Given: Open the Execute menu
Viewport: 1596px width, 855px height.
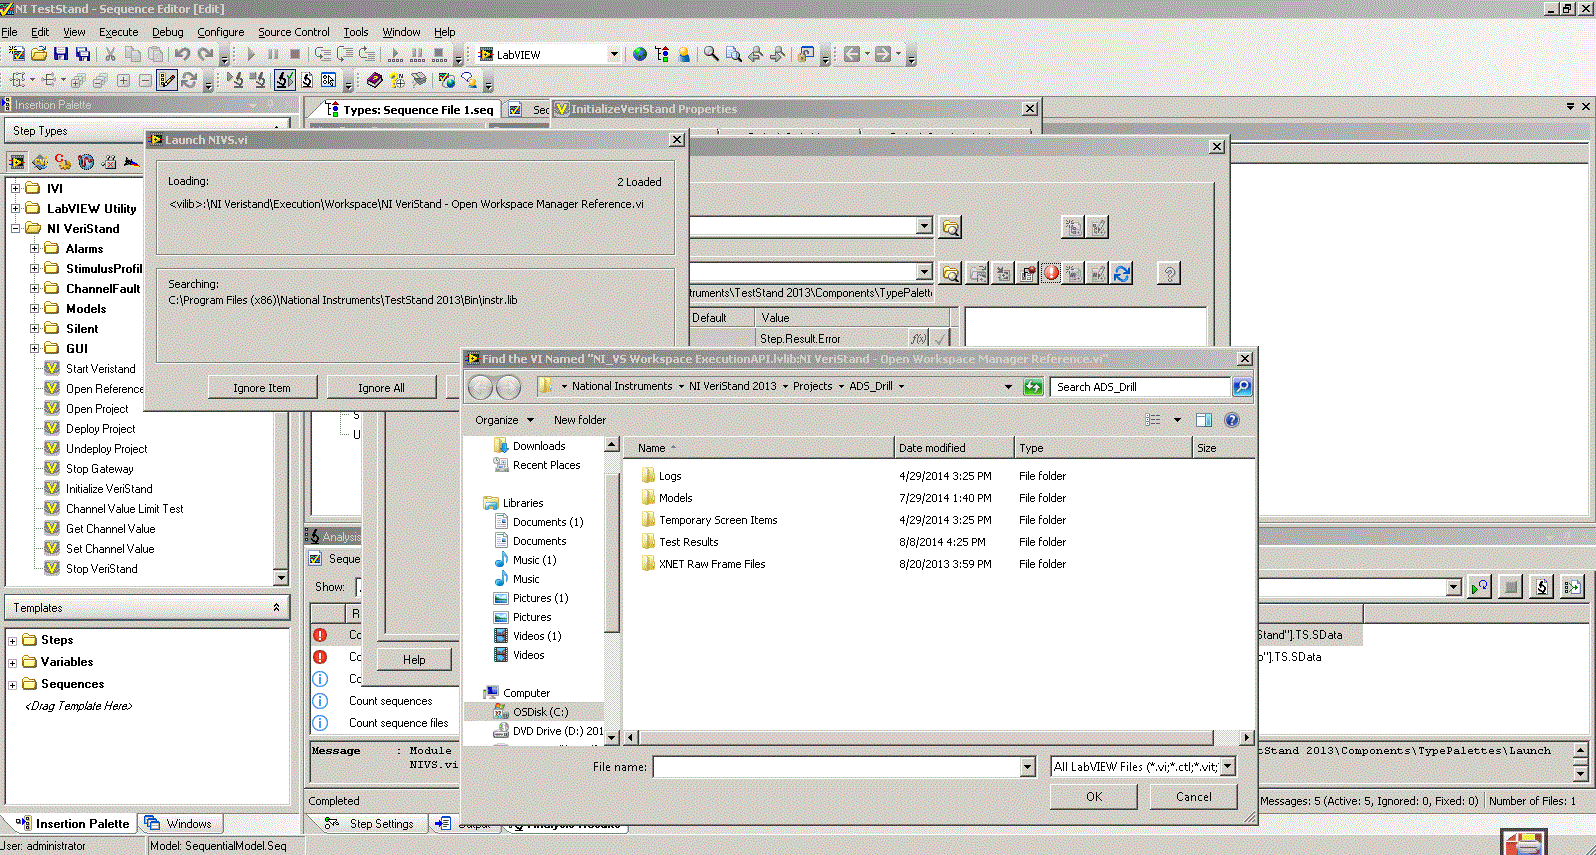Looking at the screenshot, I should 118,32.
